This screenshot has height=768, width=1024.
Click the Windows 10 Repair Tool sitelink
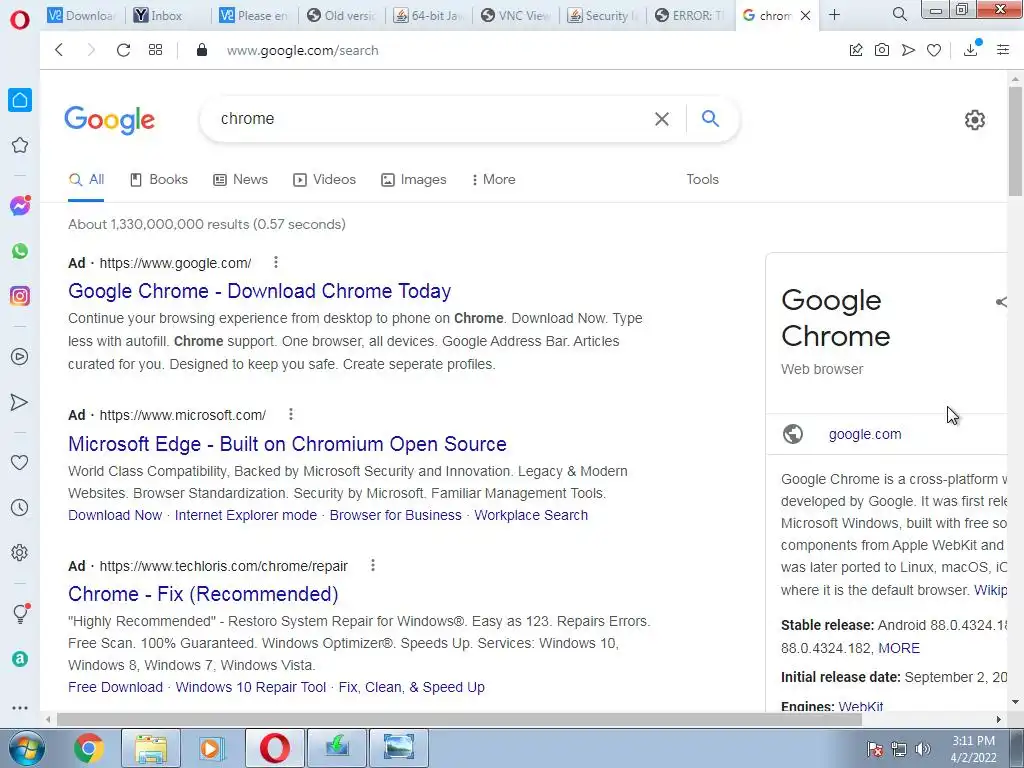click(x=251, y=688)
